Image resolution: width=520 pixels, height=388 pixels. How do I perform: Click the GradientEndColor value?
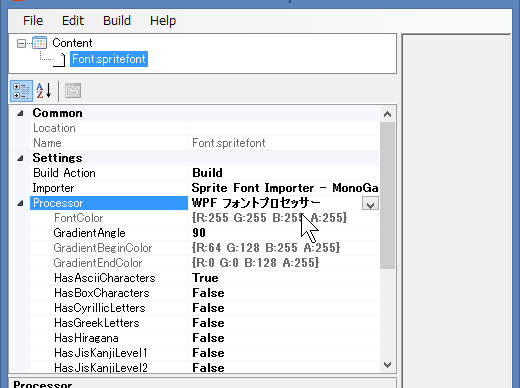[x=255, y=263]
